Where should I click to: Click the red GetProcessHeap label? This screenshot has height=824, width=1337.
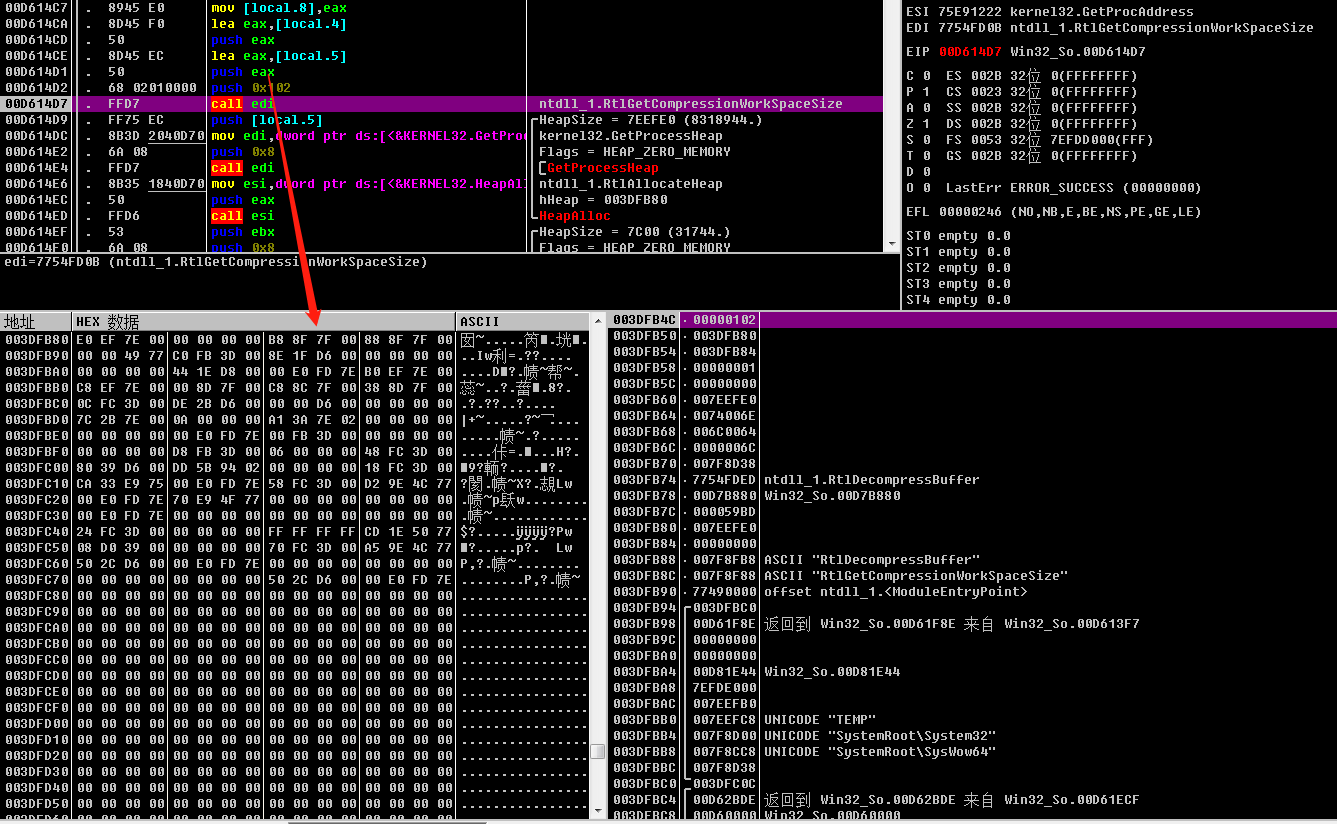(x=603, y=168)
